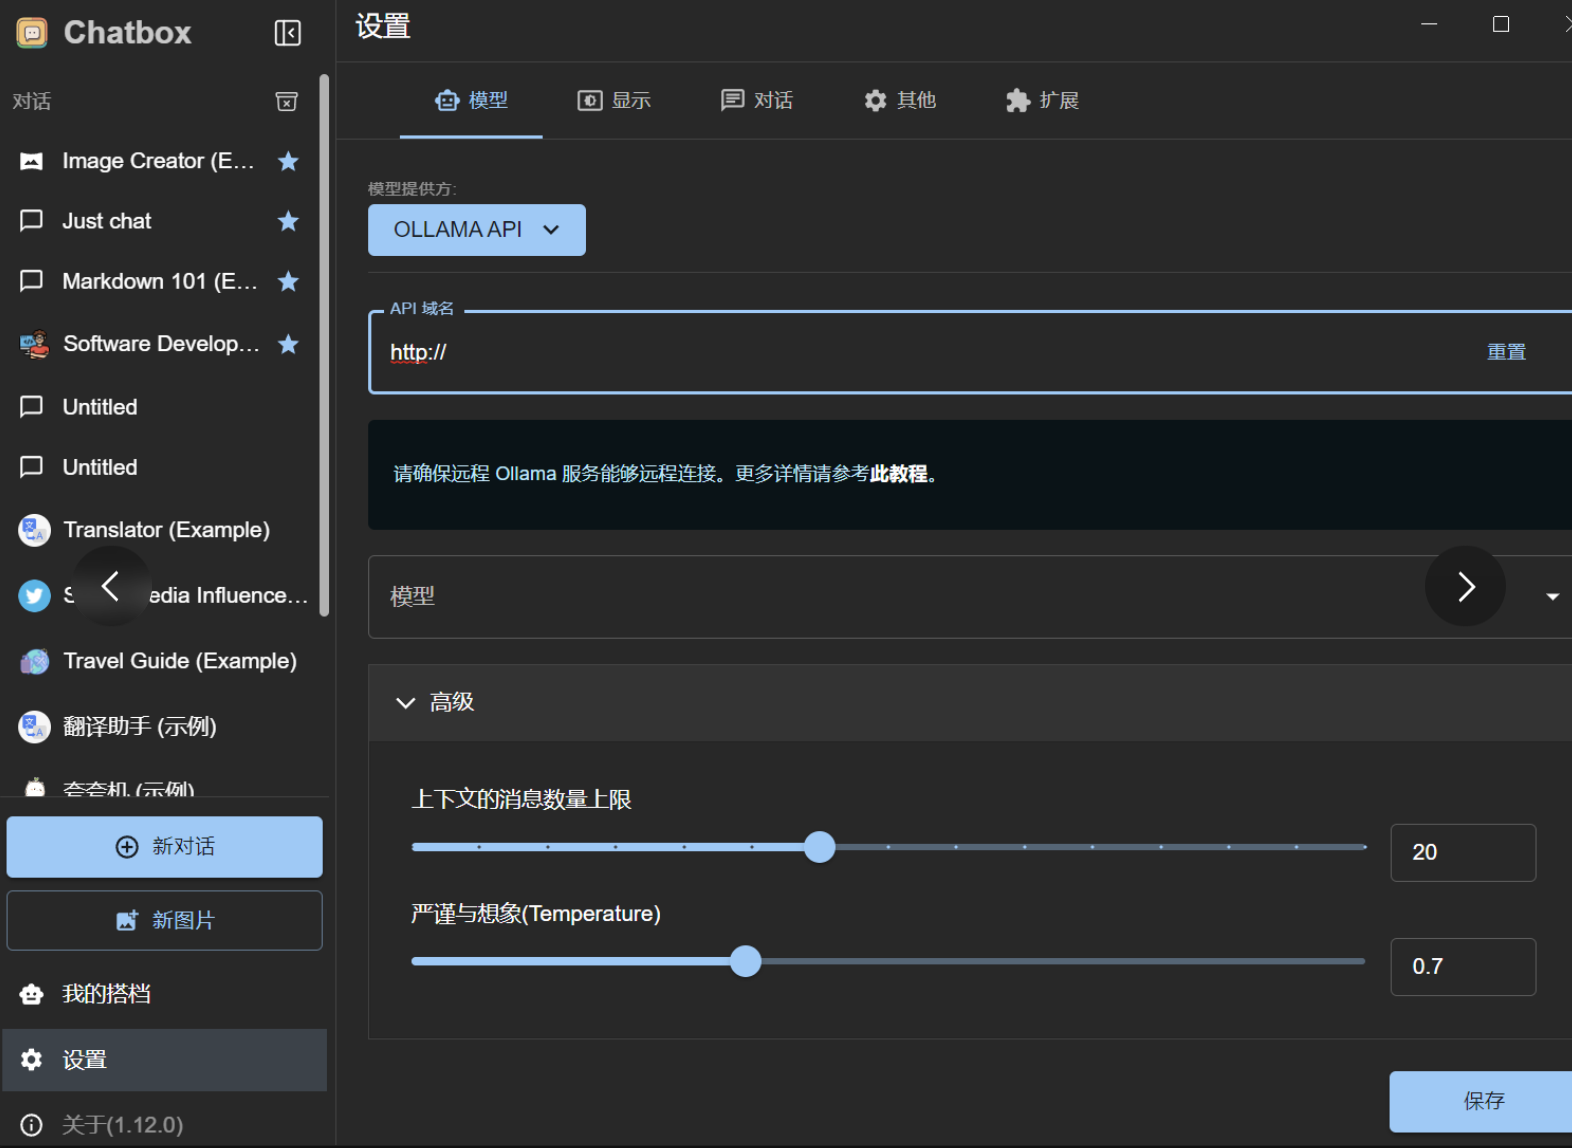The width and height of the screenshot is (1572, 1148).
Task: Click the gear icon beside 设置
Action: point(32,1060)
